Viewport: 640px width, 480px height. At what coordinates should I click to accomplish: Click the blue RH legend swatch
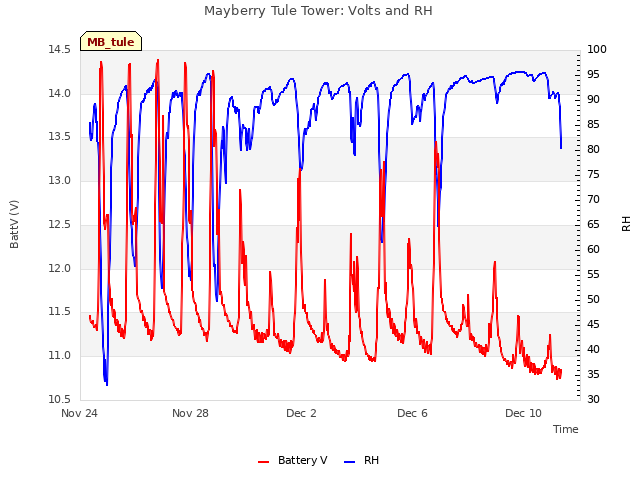pyautogui.click(x=350, y=462)
